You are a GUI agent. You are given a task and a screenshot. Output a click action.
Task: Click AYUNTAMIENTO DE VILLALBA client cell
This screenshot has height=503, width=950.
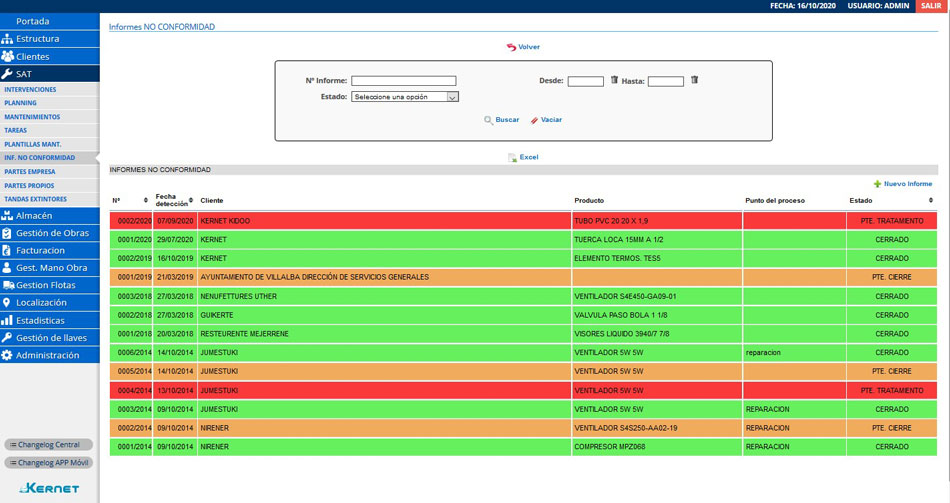tap(384, 278)
